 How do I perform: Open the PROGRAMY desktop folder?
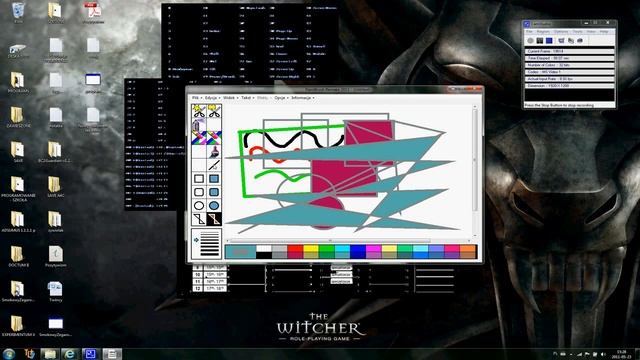(x=18, y=82)
